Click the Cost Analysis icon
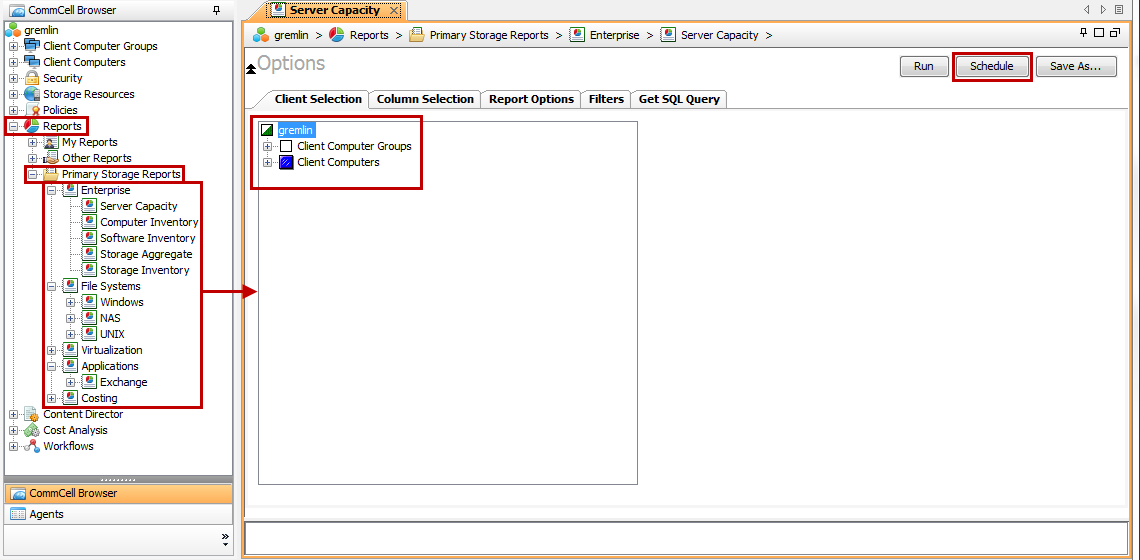This screenshot has height=560, width=1140. [x=32, y=430]
